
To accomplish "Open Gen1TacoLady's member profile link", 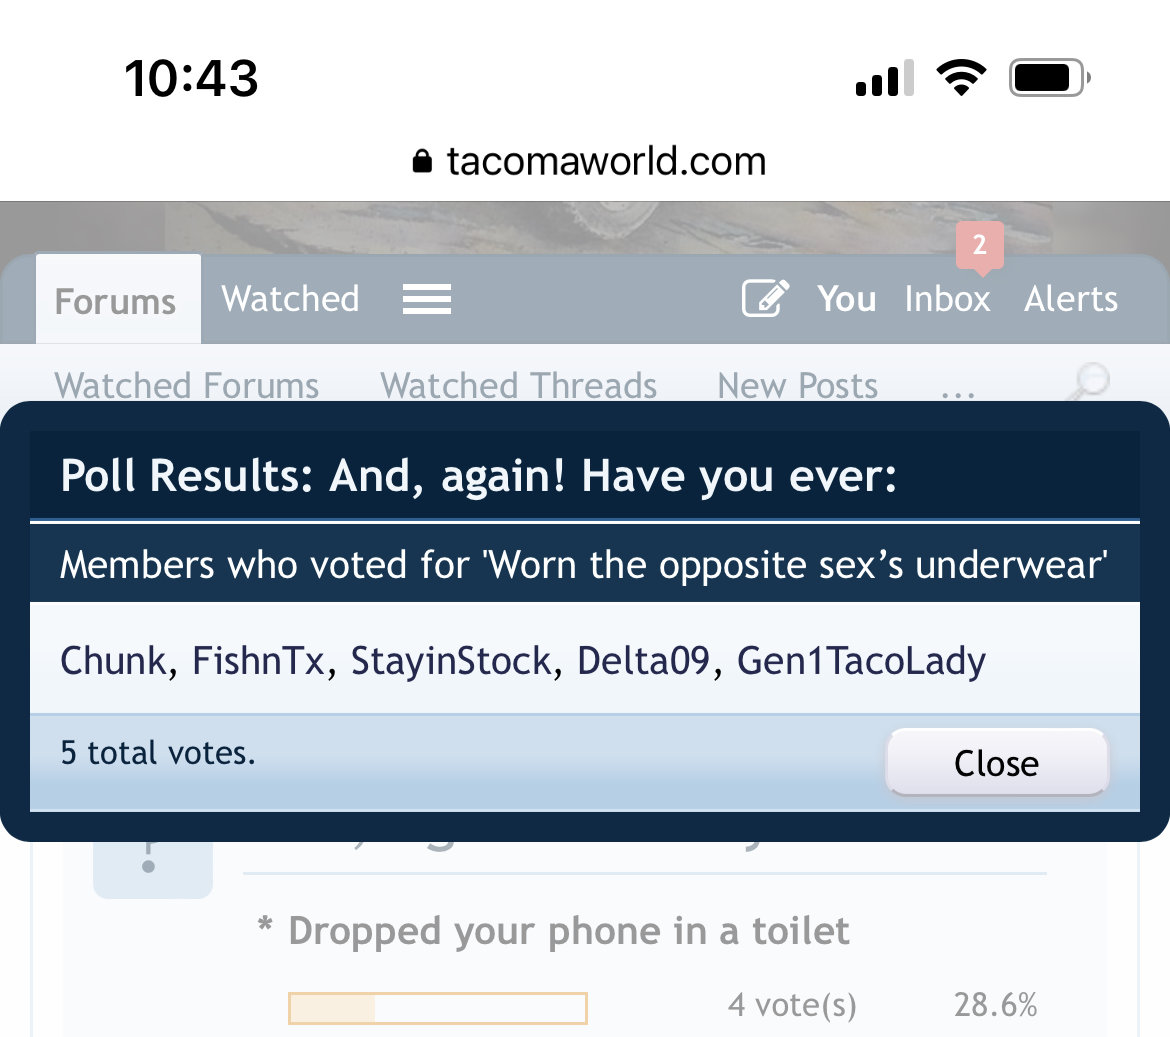I will 861,661.
